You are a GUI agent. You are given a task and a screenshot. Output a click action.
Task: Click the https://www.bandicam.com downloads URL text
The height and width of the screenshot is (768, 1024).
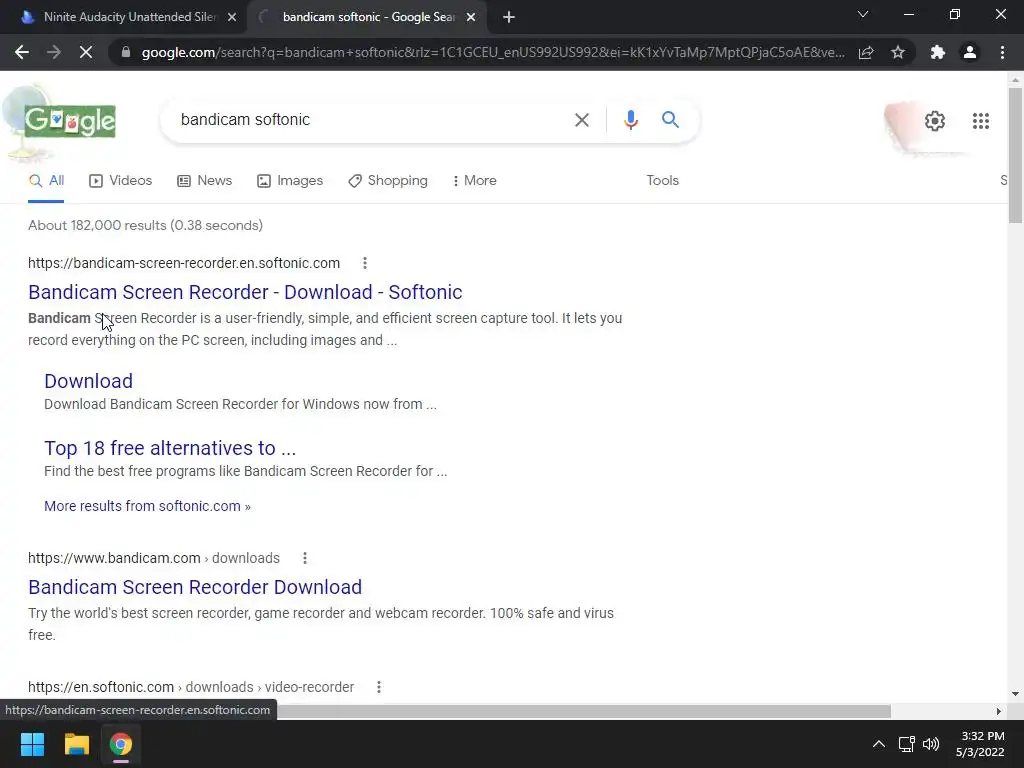click(x=153, y=558)
